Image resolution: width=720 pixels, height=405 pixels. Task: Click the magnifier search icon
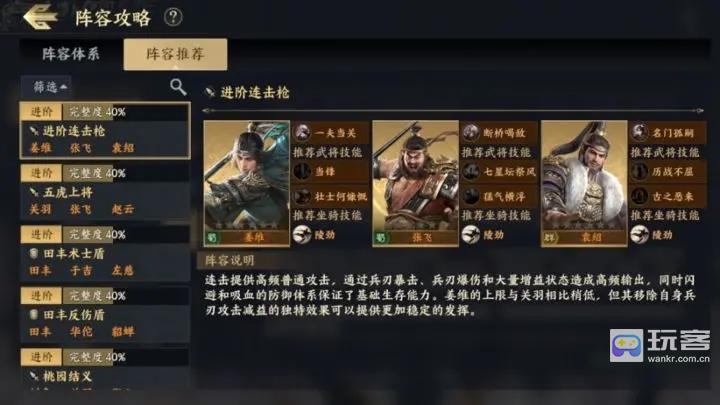pyautogui.click(x=178, y=86)
